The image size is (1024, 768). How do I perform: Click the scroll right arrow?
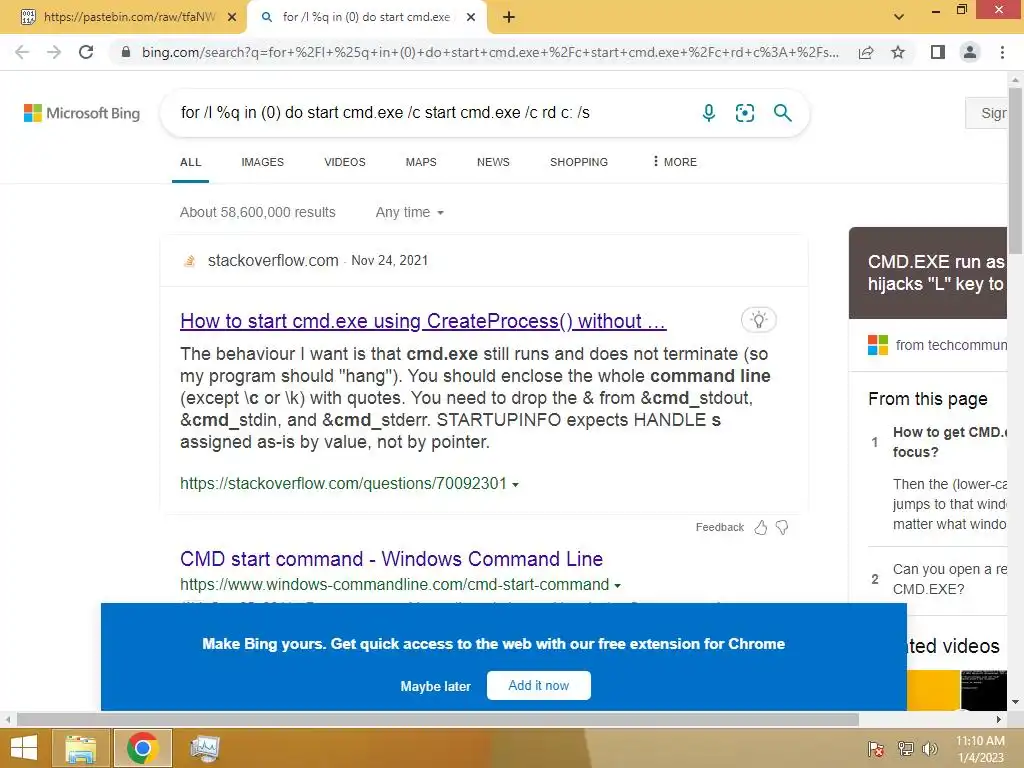pyautogui.click(x=999, y=719)
